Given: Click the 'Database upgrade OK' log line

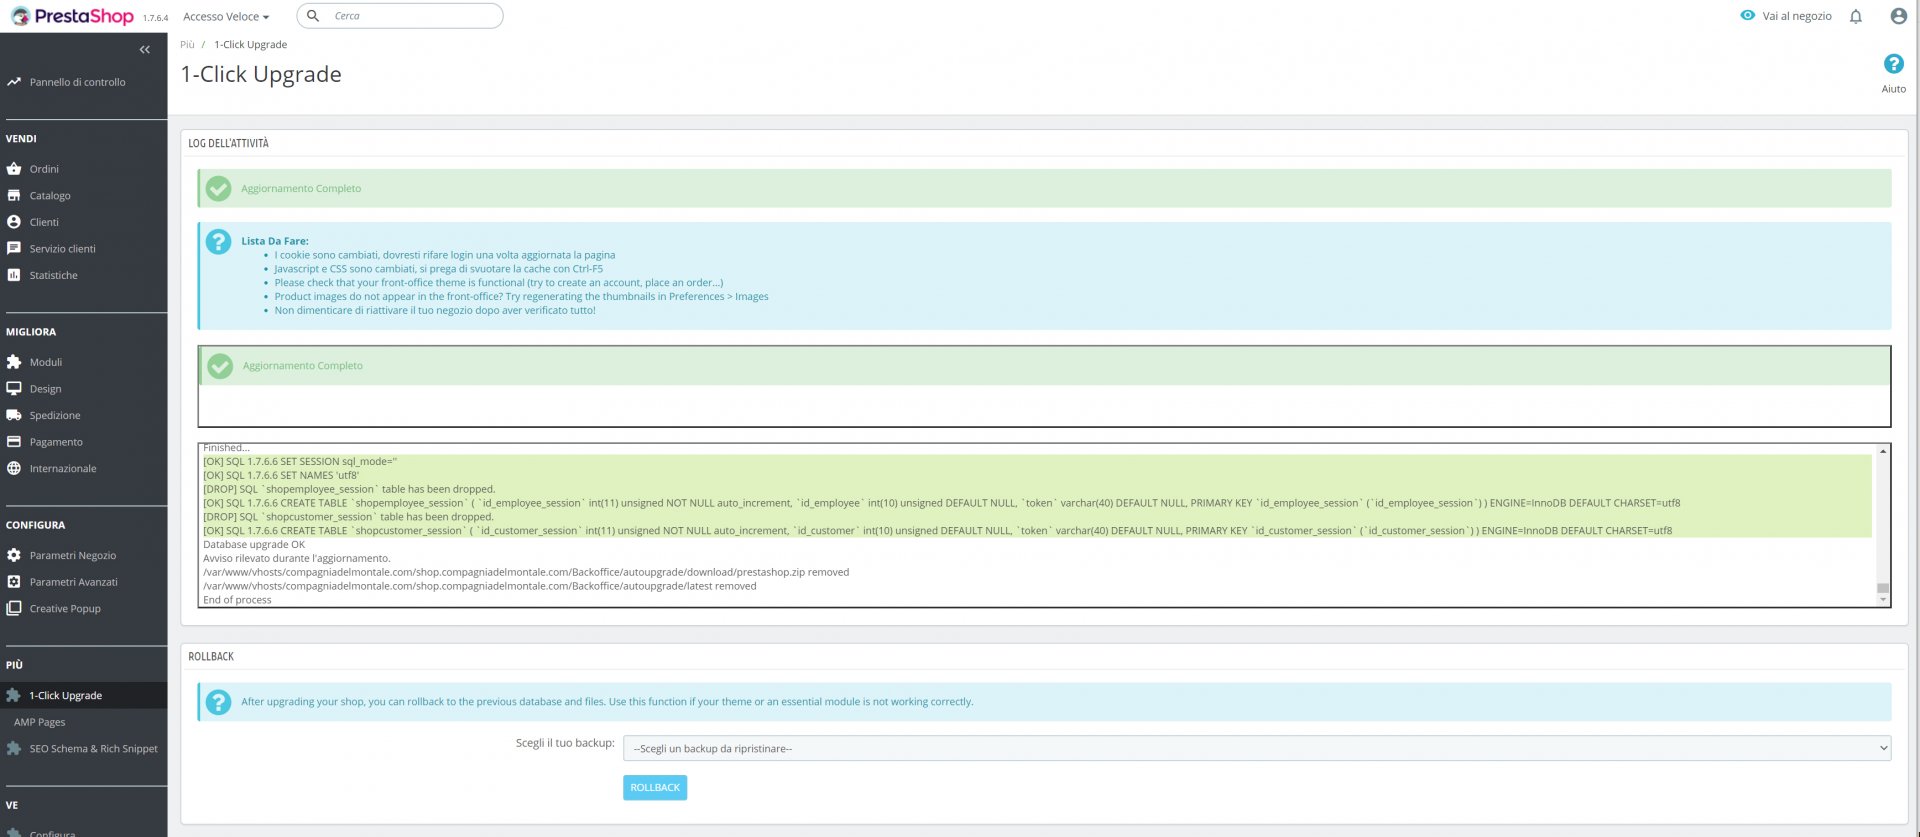Looking at the screenshot, I should (x=254, y=545).
